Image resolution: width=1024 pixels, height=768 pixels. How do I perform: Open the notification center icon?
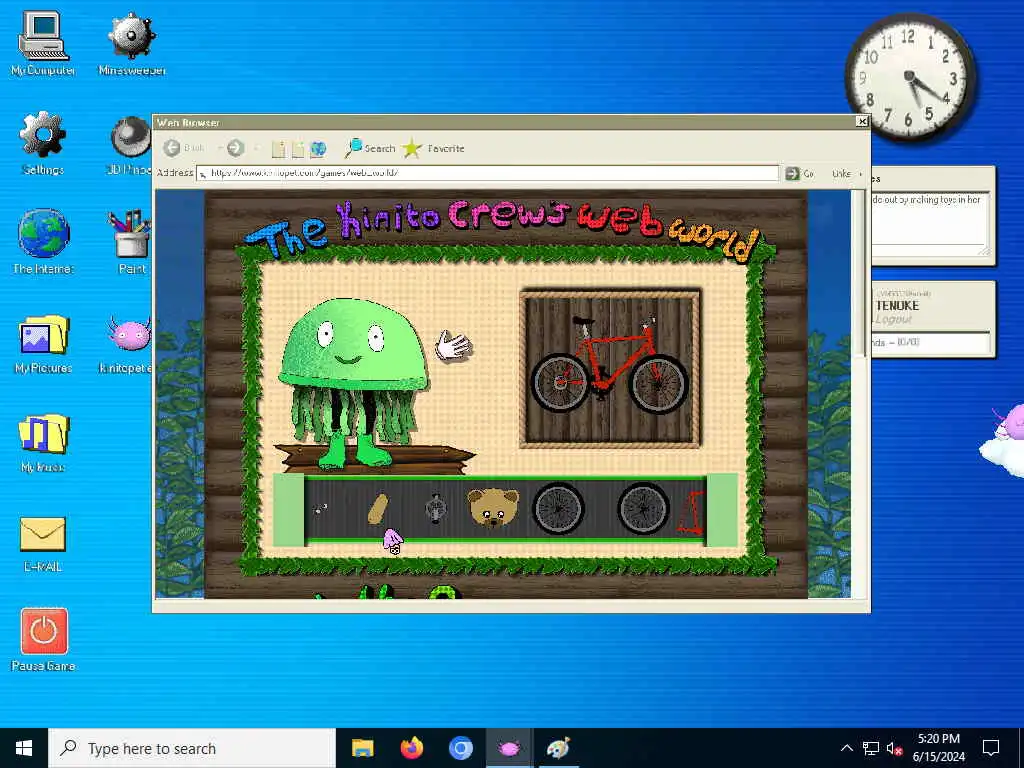(x=991, y=748)
